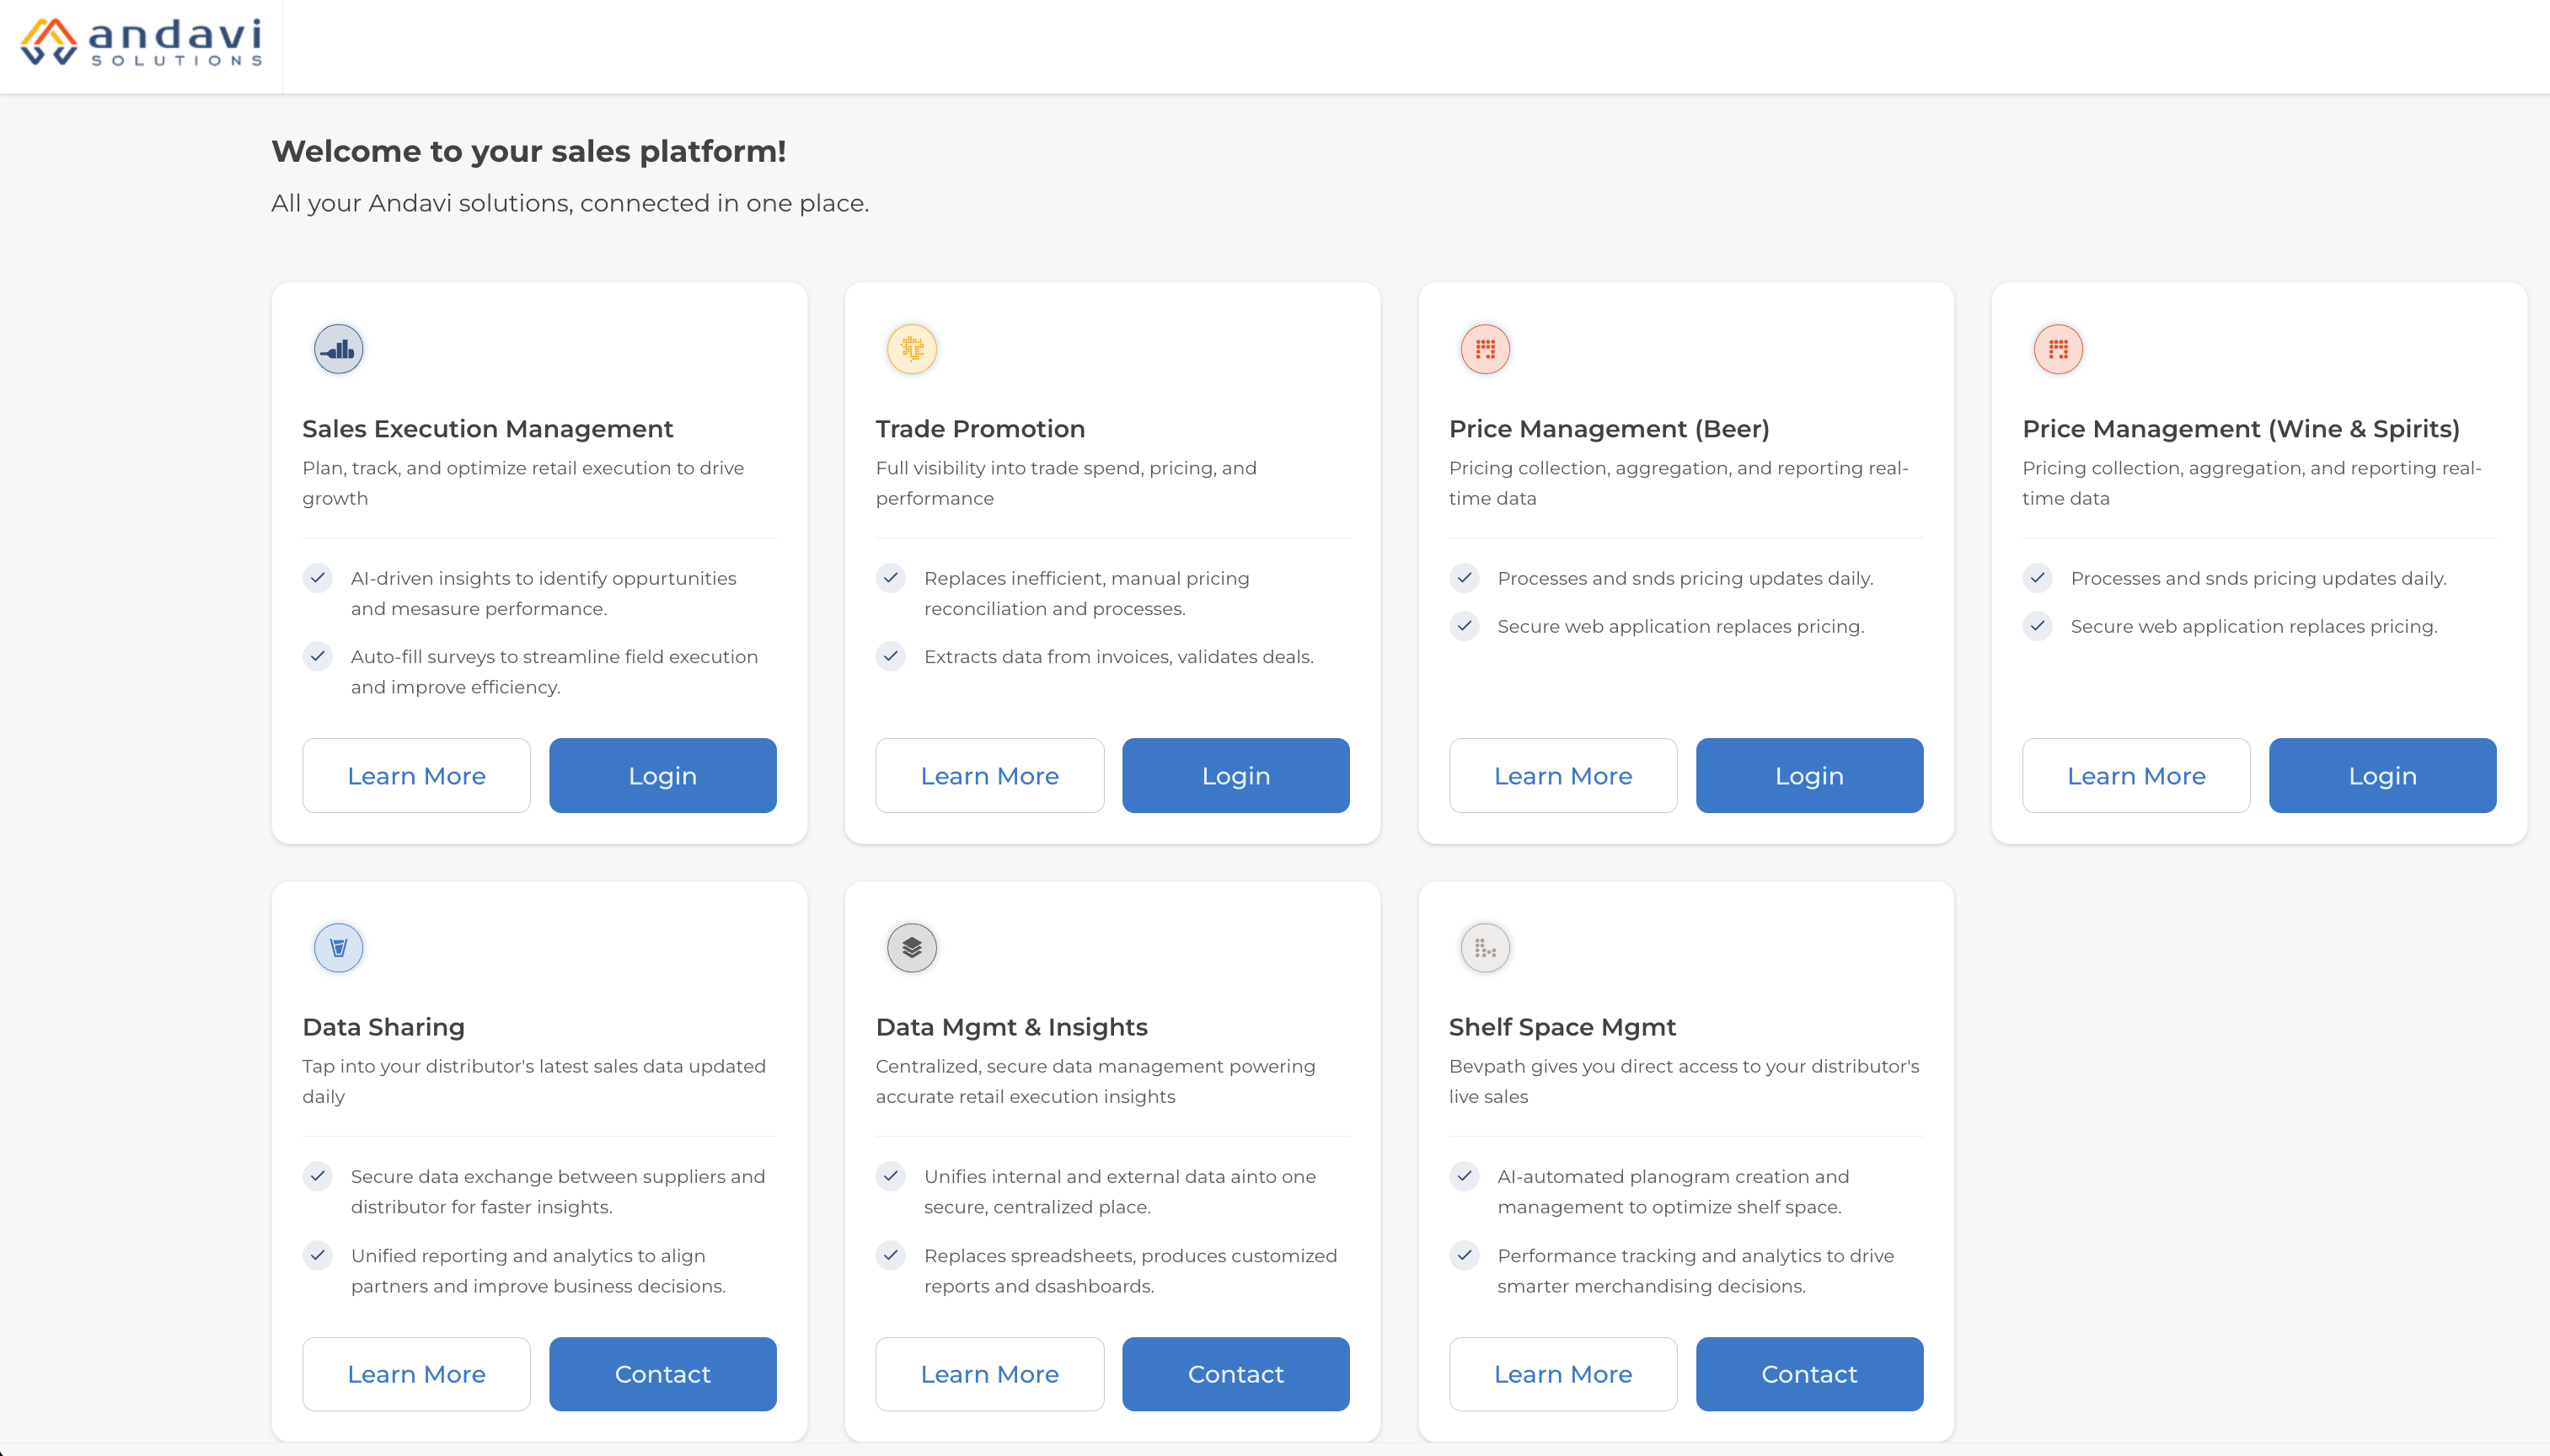Open Learn More for Trade Promotion
The height and width of the screenshot is (1456, 2550).
[x=989, y=775]
